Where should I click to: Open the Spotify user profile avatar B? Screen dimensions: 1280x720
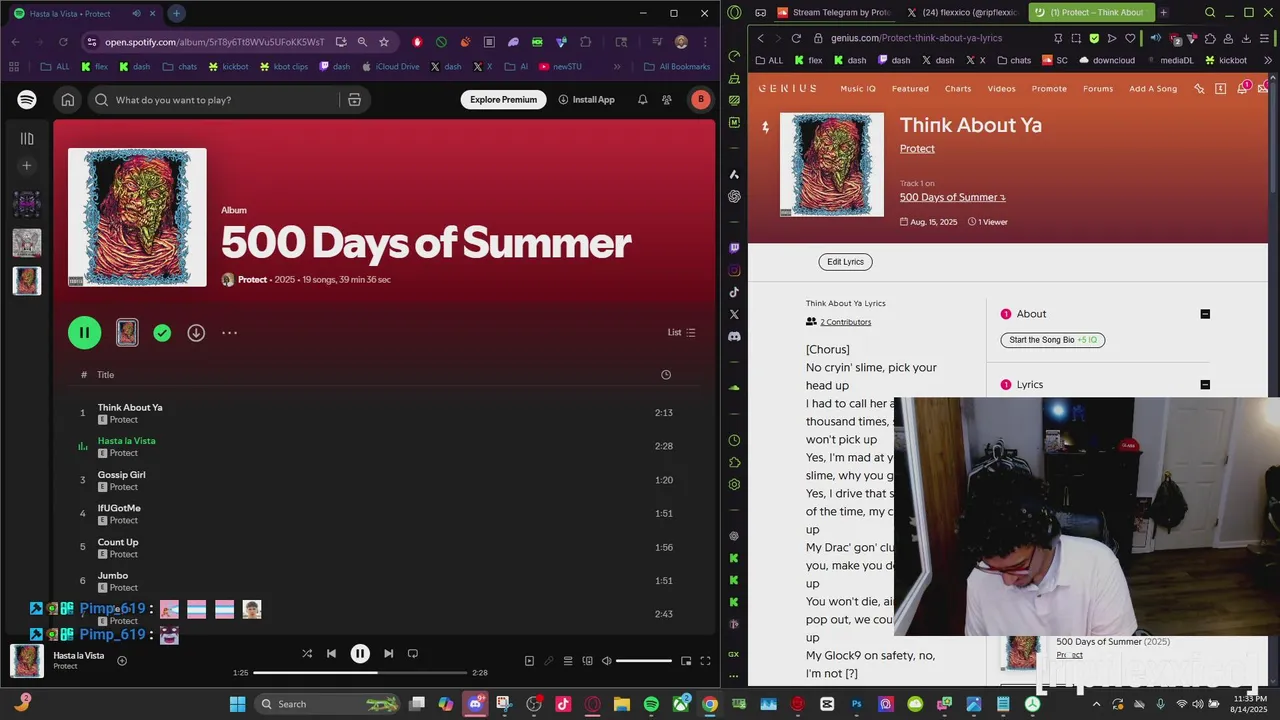point(700,100)
